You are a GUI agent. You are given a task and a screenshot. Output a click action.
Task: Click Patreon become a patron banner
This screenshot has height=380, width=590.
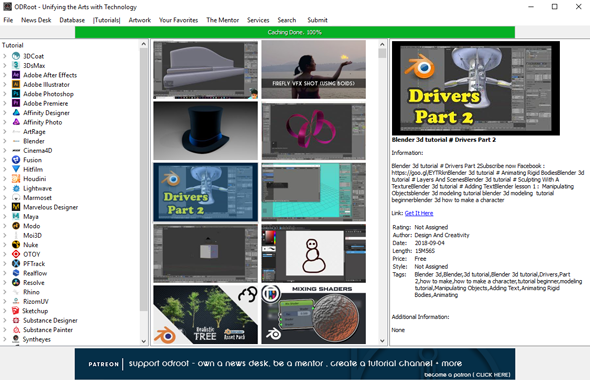point(295,363)
